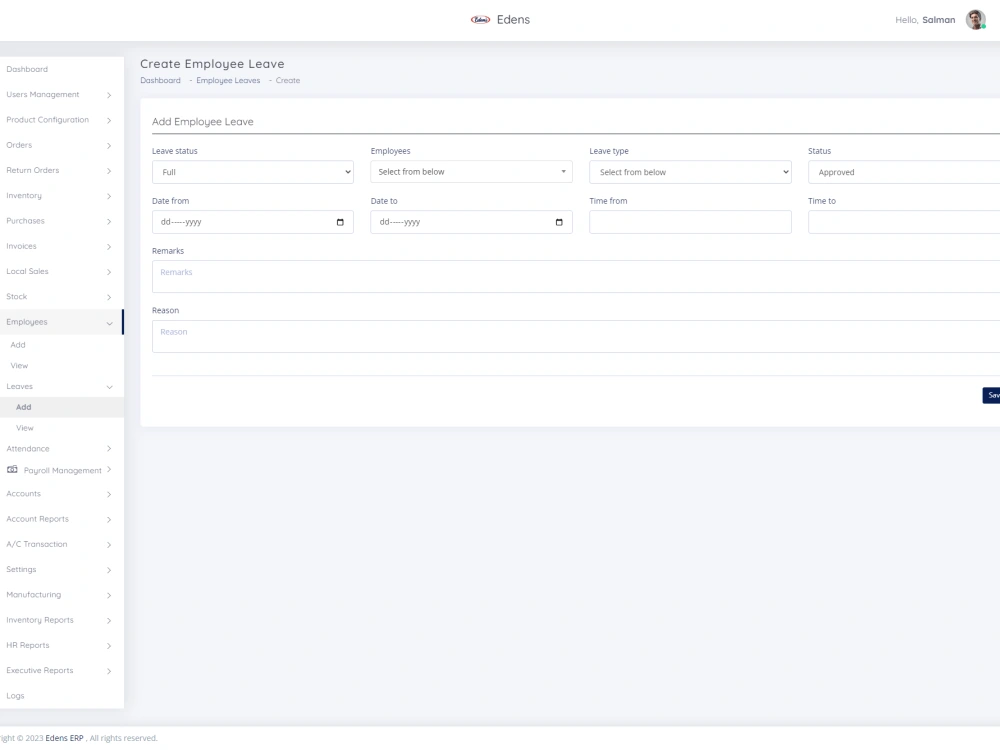The height and width of the screenshot is (750, 1000).
Task: Focus the Date from input field
Action: [x=253, y=222]
